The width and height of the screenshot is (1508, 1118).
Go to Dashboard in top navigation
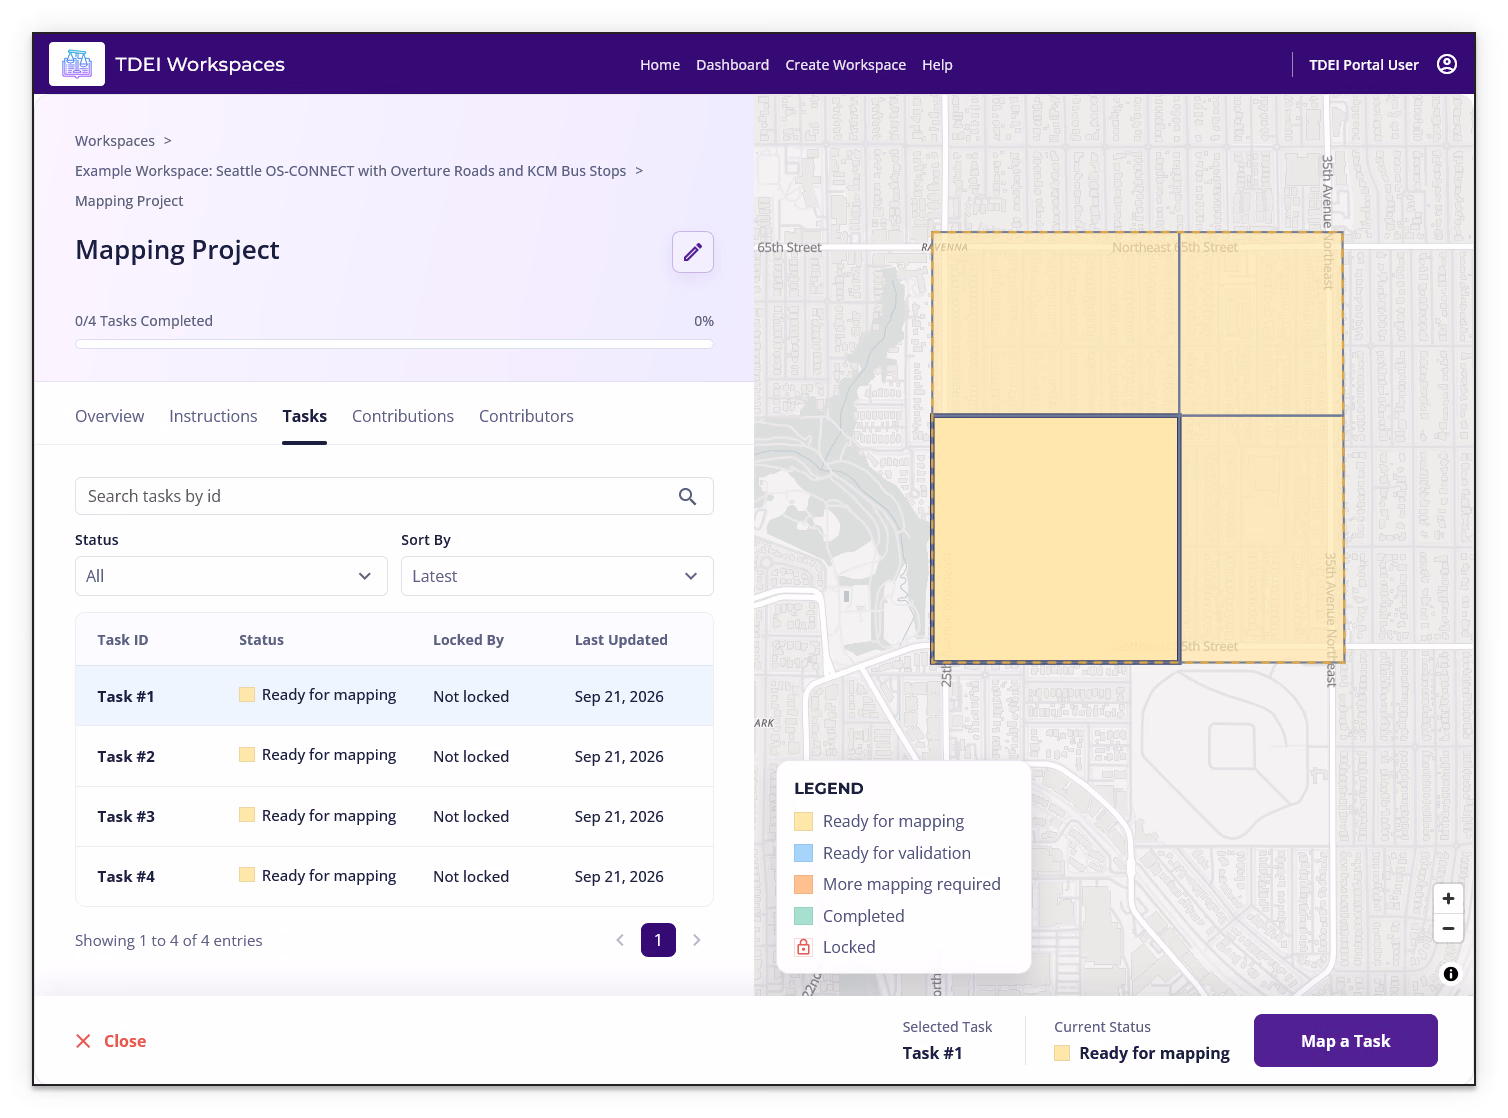click(732, 65)
